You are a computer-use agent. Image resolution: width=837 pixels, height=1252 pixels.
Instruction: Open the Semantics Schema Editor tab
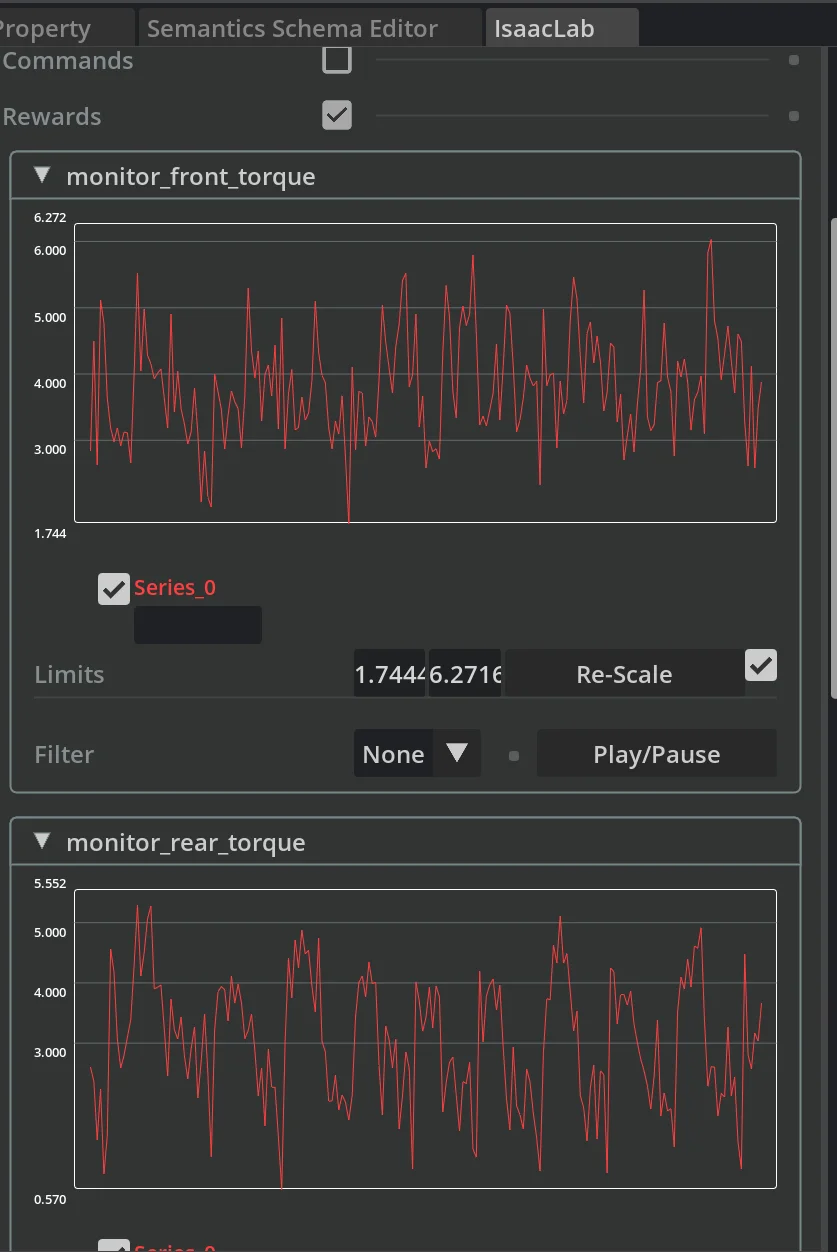pyautogui.click(x=292, y=29)
